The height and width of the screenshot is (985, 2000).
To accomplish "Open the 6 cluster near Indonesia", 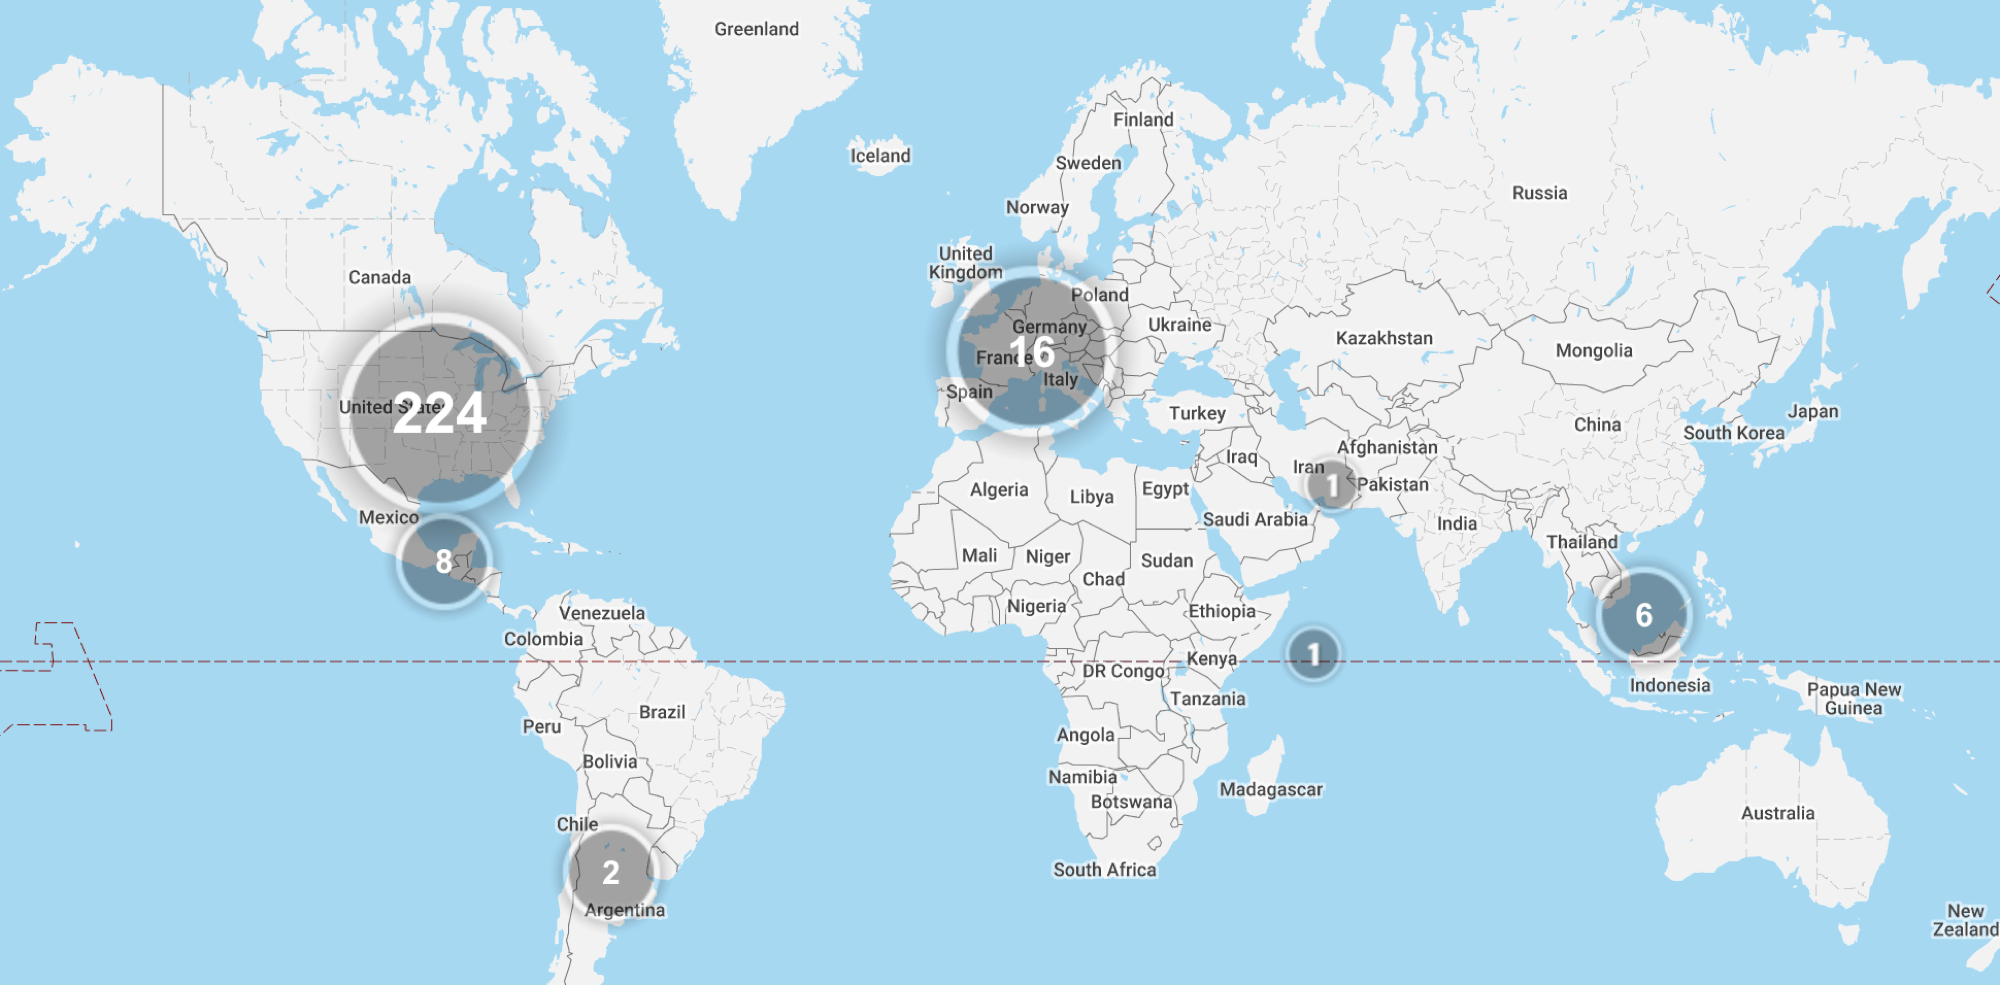I will coord(1644,614).
